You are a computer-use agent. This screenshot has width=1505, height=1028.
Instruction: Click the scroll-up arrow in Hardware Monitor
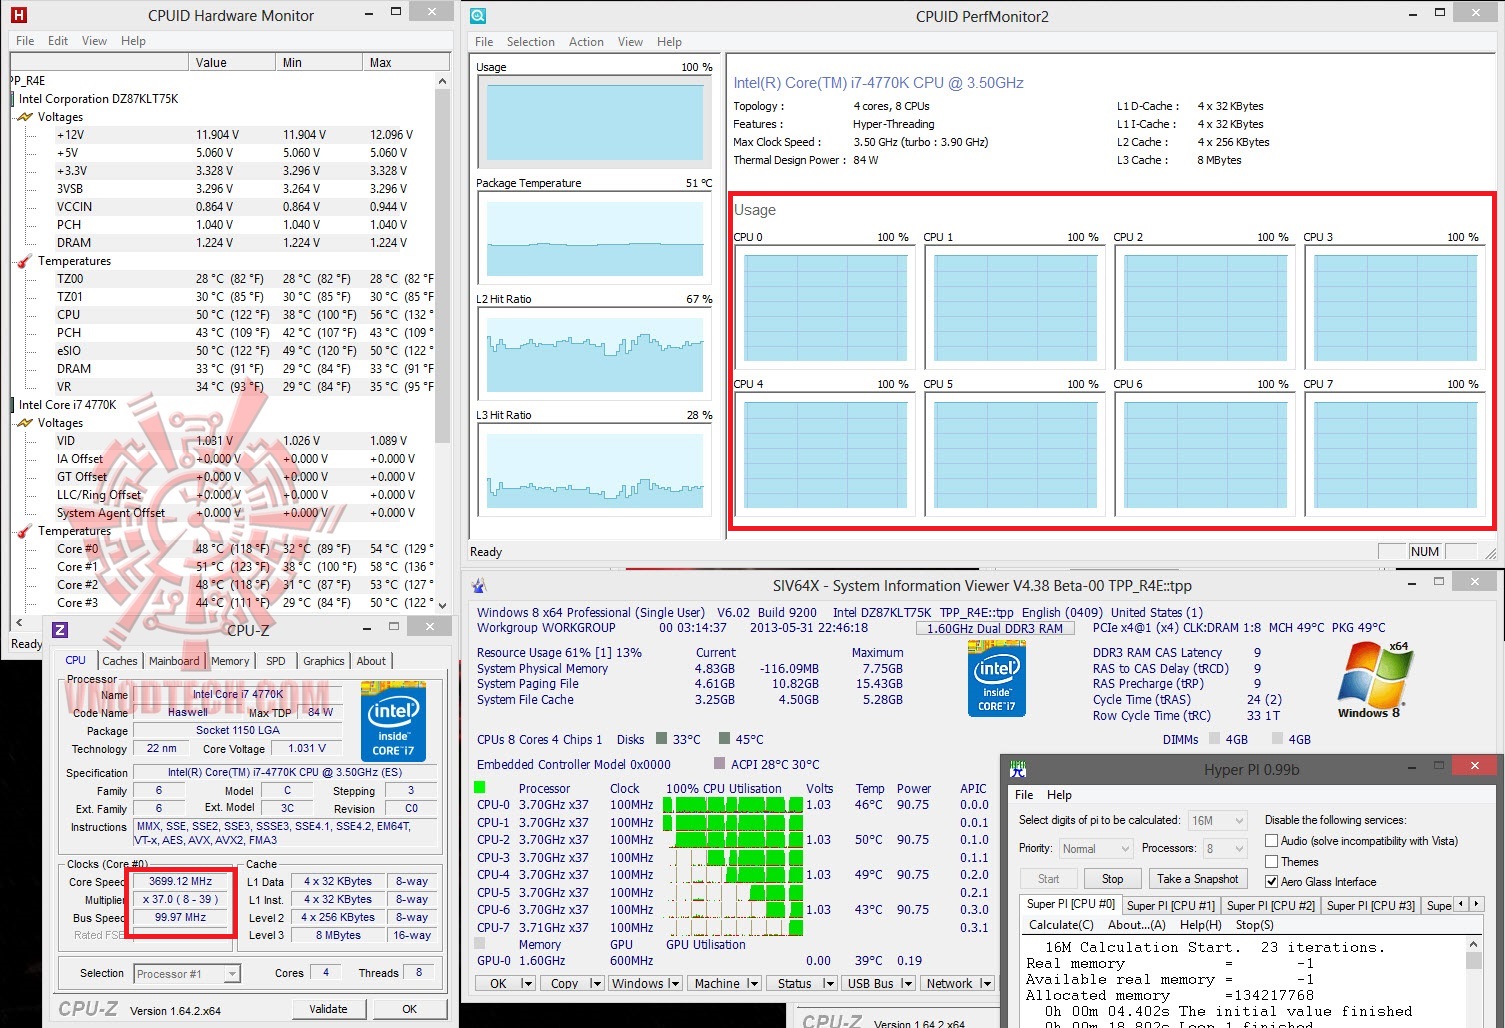click(442, 81)
